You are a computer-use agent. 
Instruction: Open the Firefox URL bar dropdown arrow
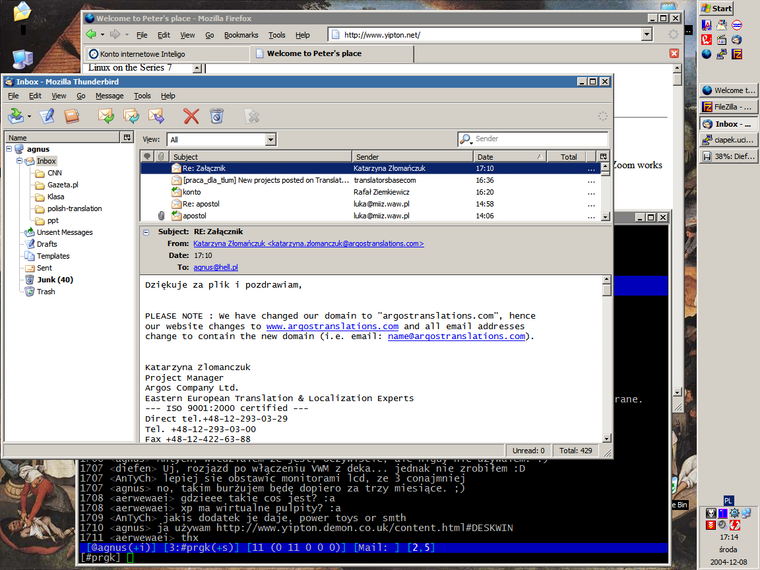click(x=647, y=34)
